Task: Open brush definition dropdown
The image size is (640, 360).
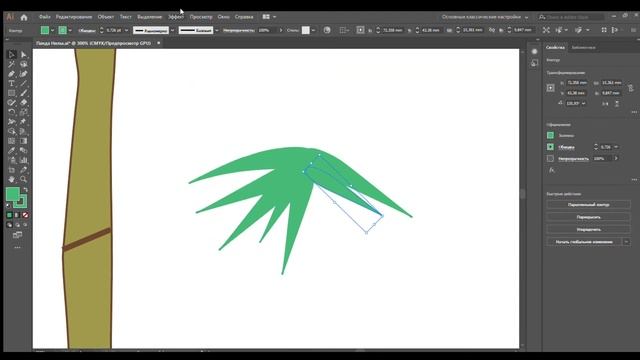Action: click(216, 30)
